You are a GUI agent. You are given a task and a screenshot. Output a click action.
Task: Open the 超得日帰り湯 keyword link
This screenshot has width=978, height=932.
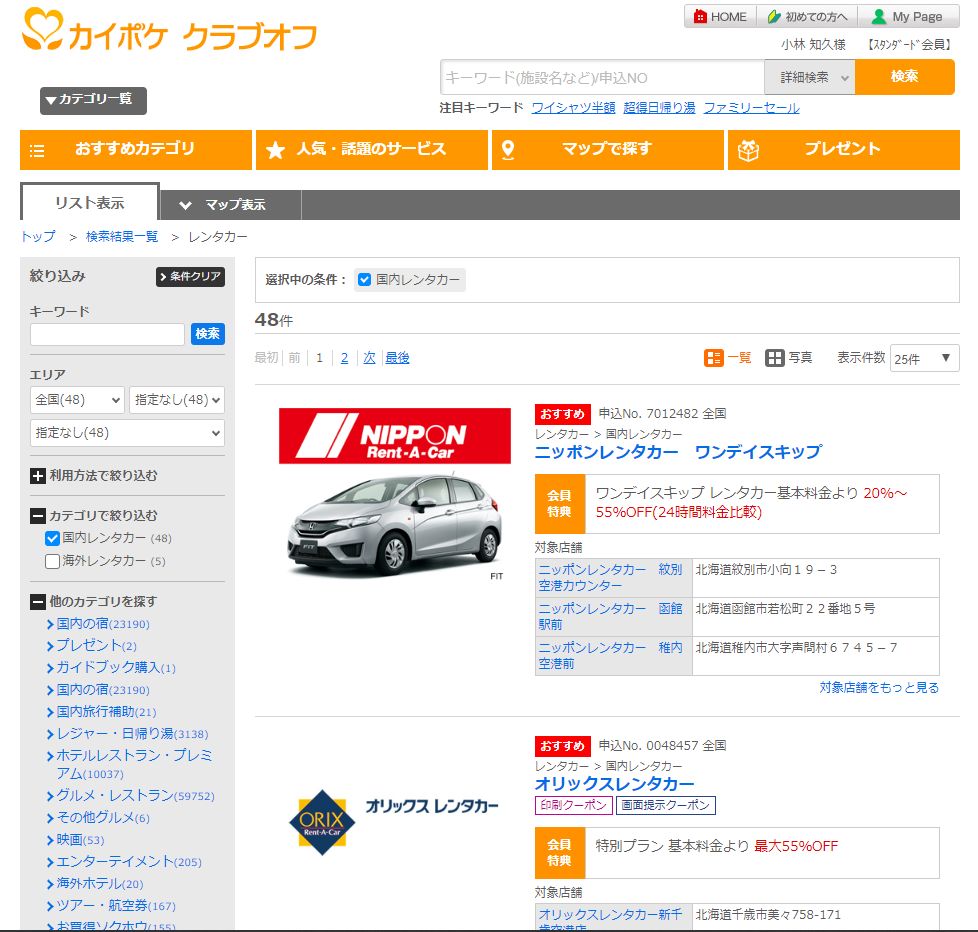click(659, 108)
